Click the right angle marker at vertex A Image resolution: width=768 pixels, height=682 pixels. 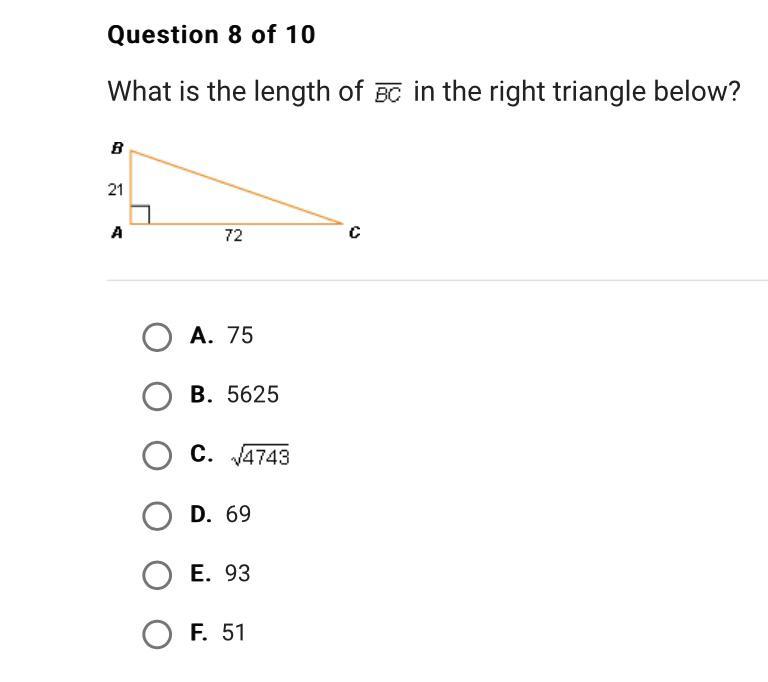(x=140, y=215)
